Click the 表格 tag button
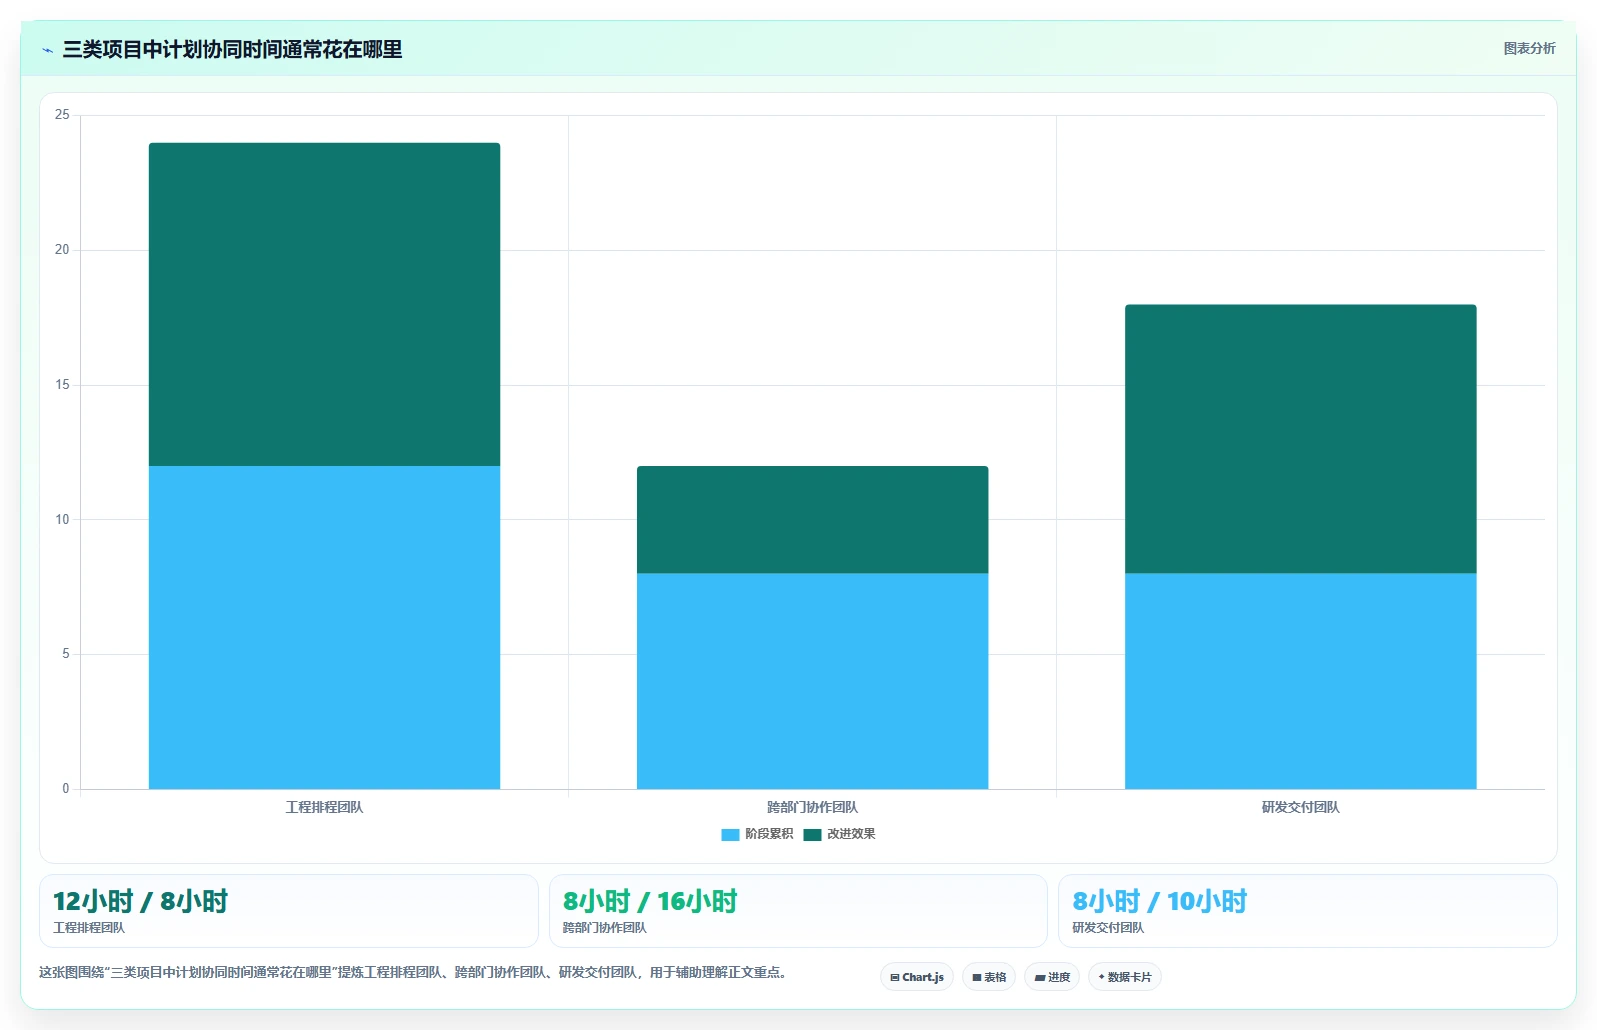The height and width of the screenshot is (1030, 1597). pos(989,977)
